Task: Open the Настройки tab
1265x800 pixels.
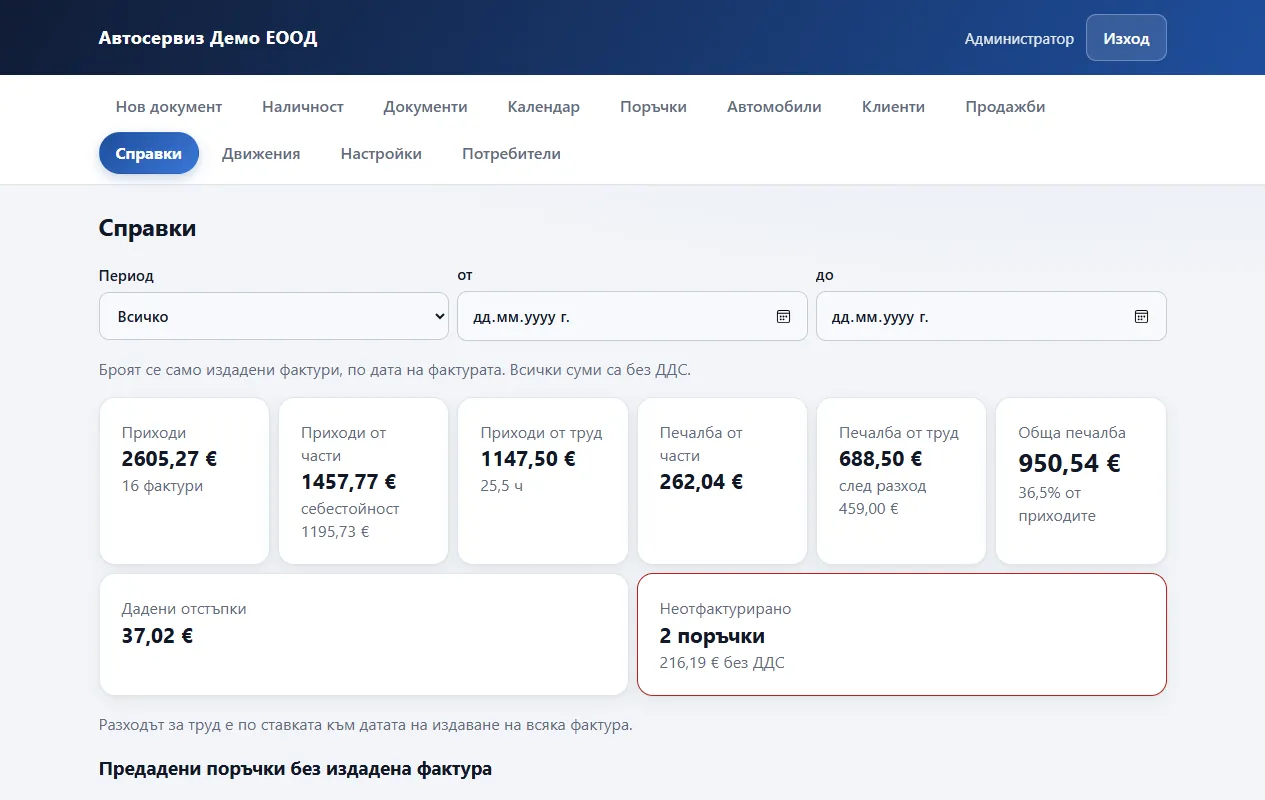Action: click(x=381, y=153)
